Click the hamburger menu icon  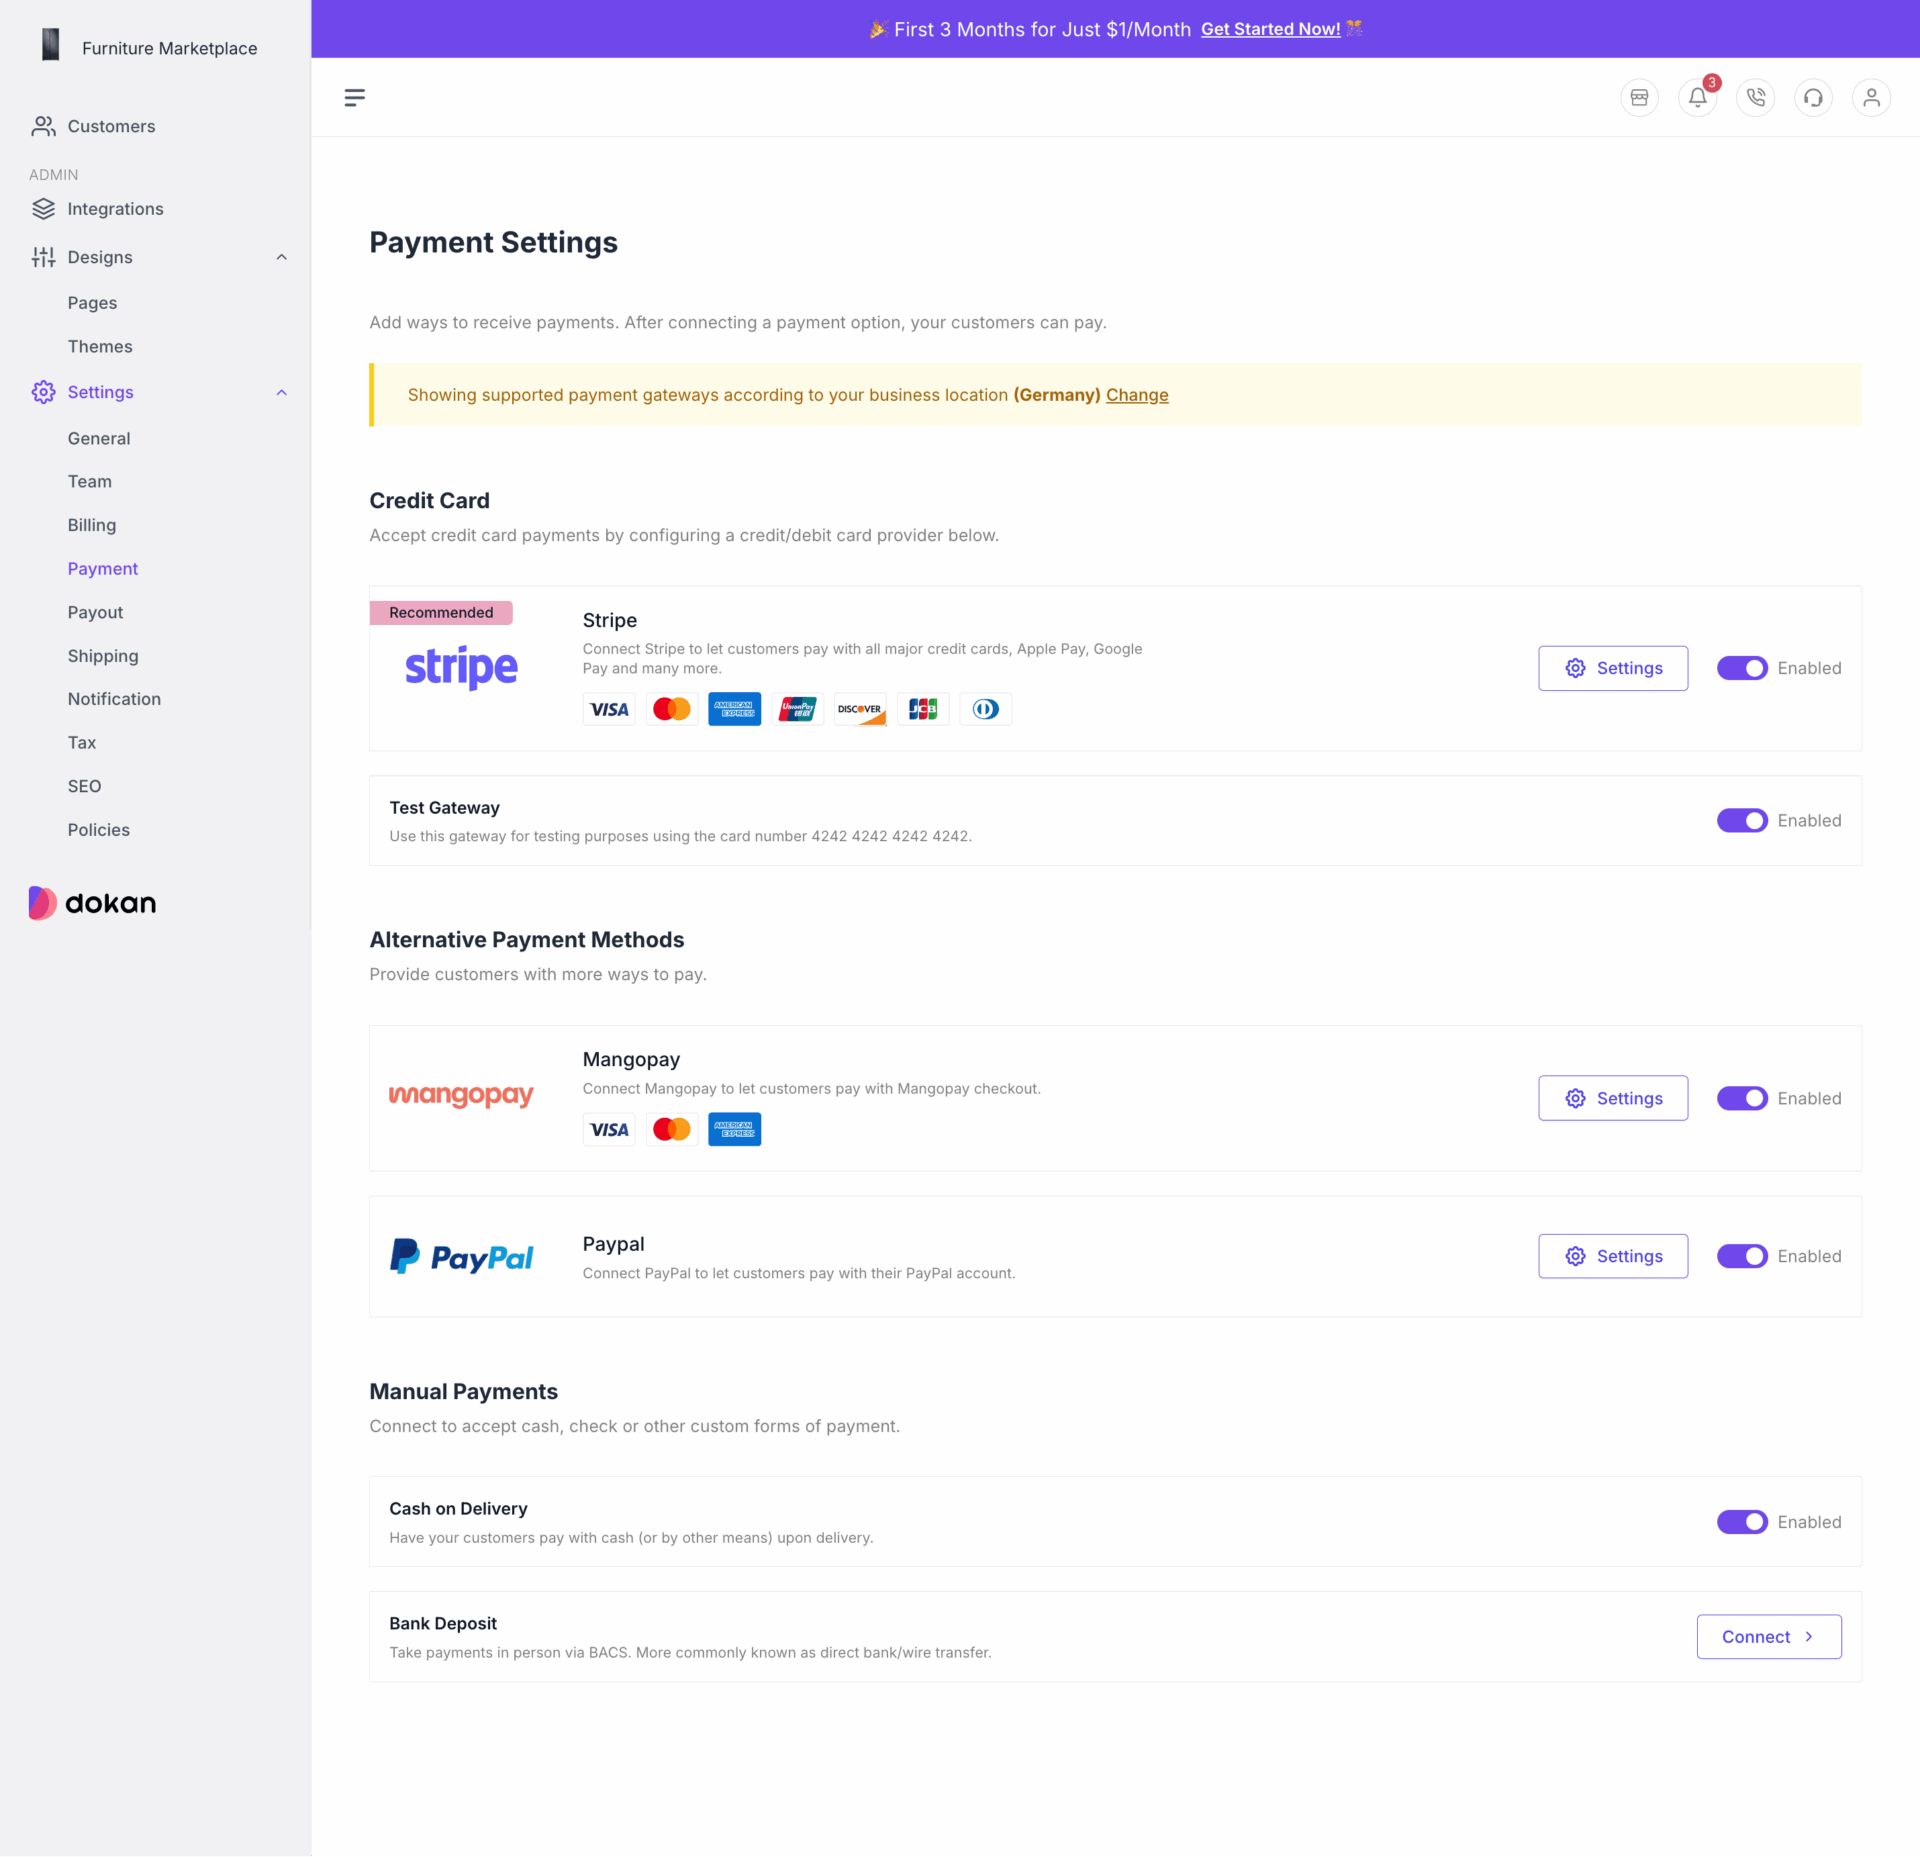[355, 98]
